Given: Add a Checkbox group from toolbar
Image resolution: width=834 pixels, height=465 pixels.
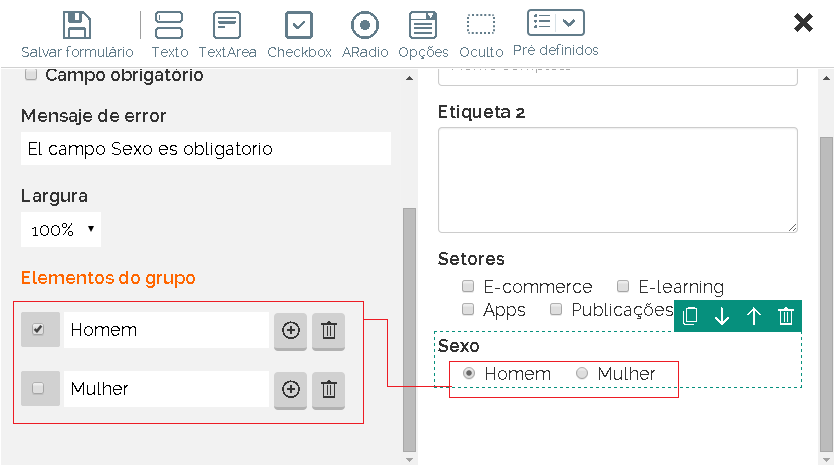Looking at the screenshot, I should click(299, 25).
